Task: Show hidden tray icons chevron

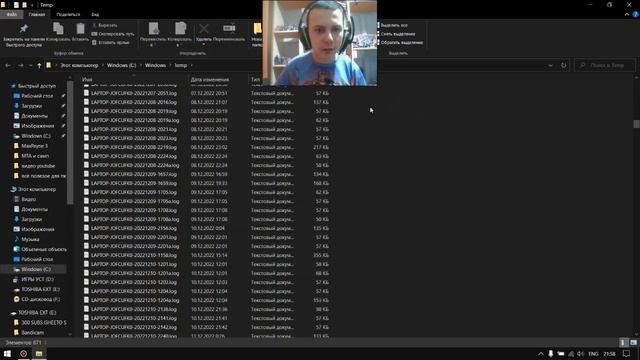Action: point(540,354)
